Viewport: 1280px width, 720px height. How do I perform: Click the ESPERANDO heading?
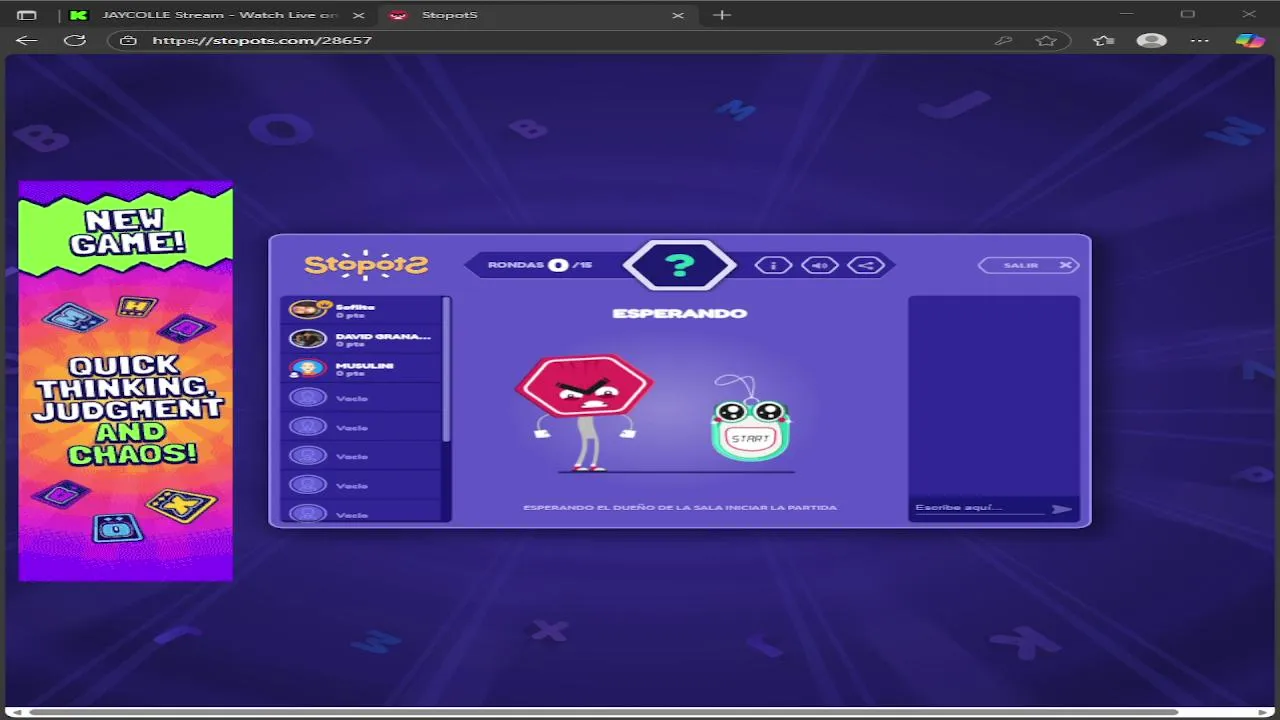pyautogui.click(x=680, y=313)
